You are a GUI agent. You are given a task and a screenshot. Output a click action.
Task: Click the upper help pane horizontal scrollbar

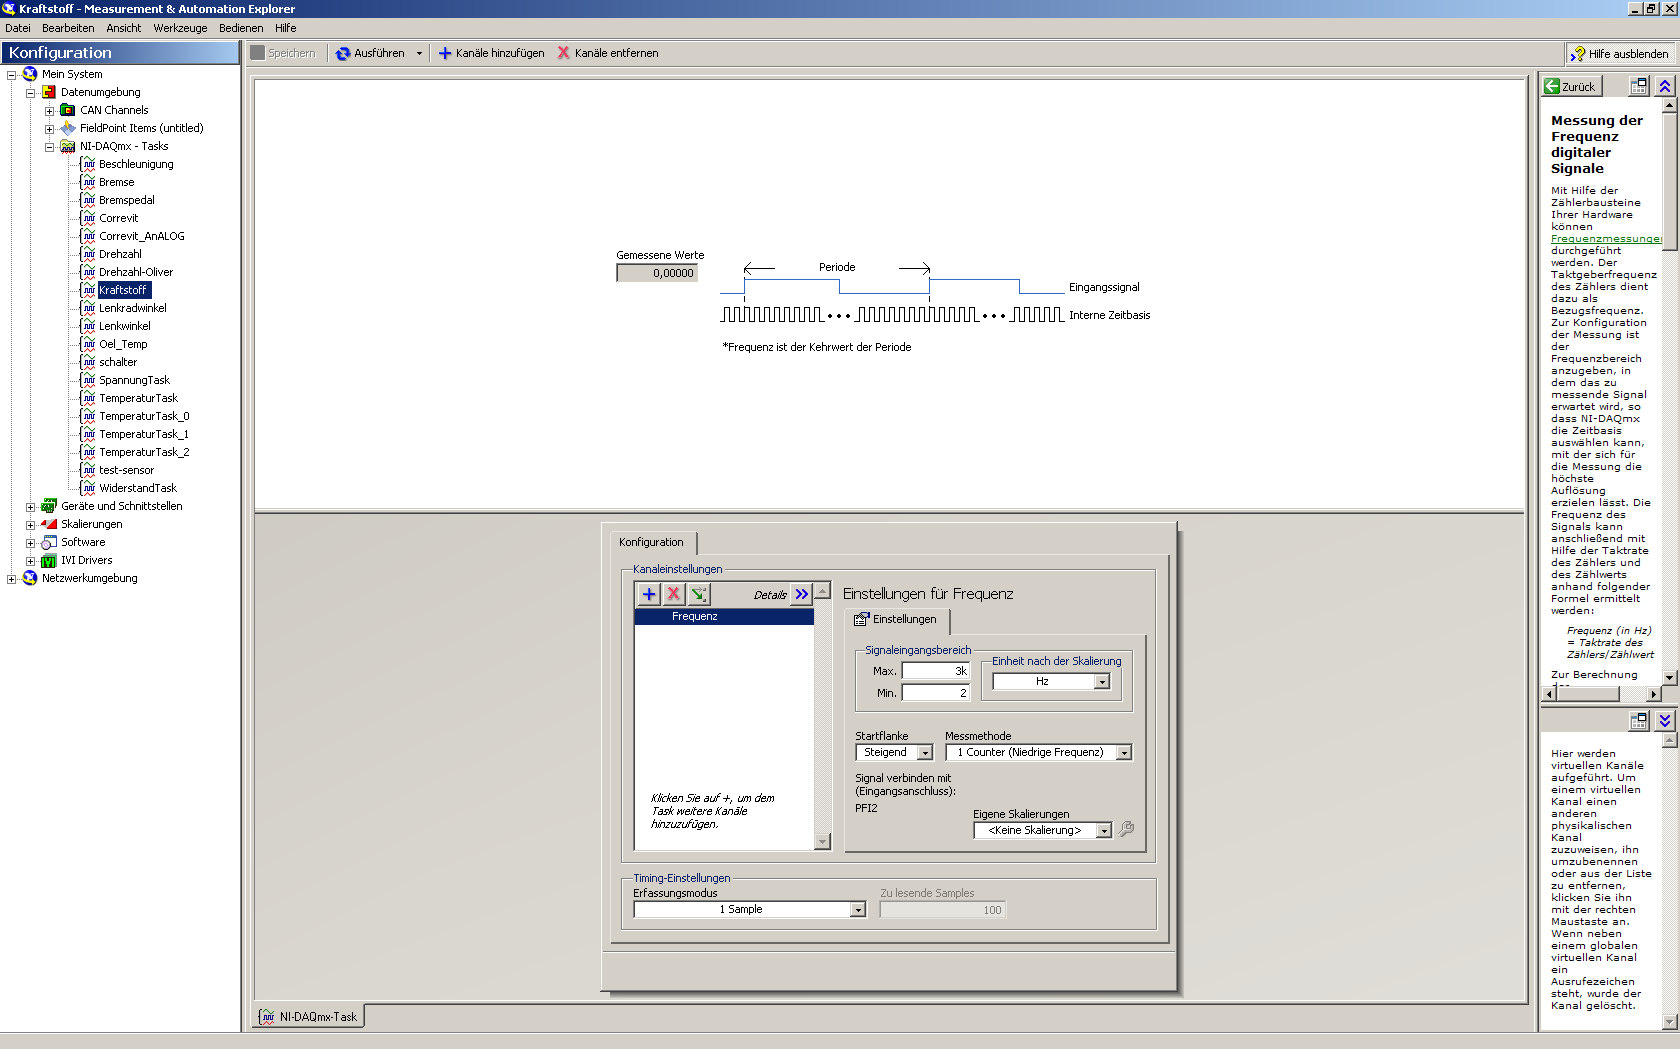[1602, 694]
